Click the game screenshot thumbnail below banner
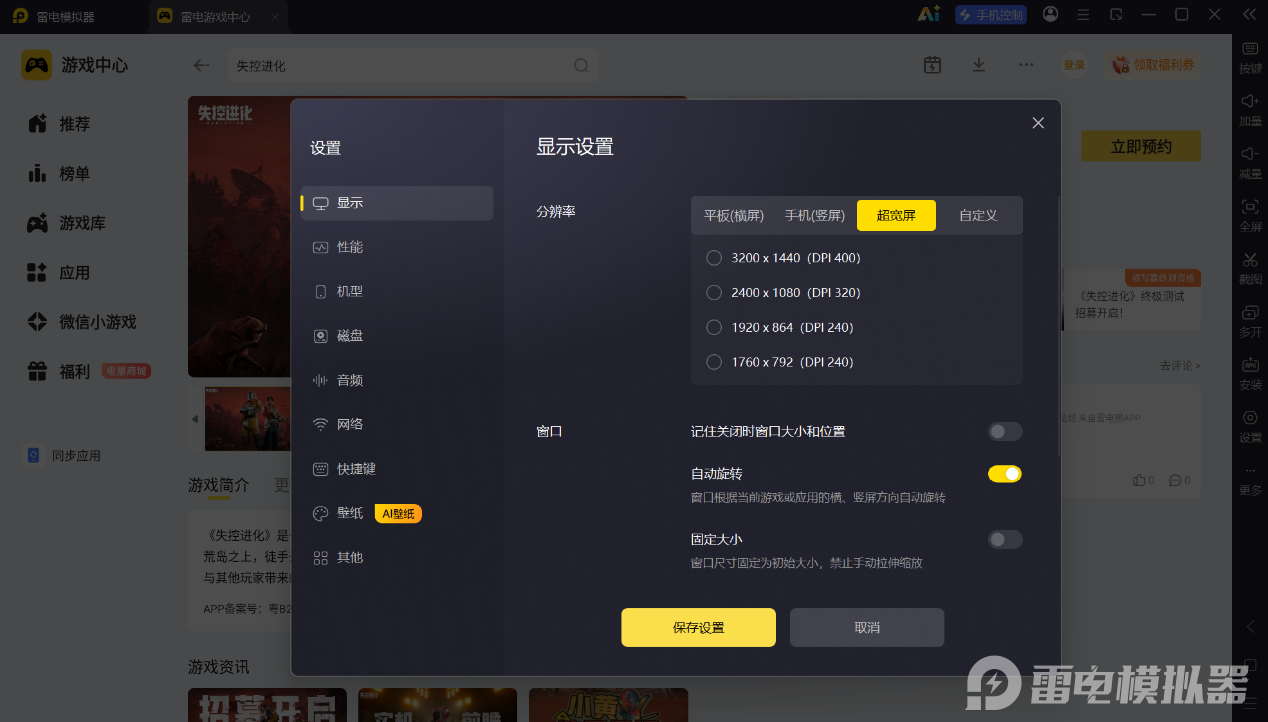1268x722 pixels. (246, 418)
